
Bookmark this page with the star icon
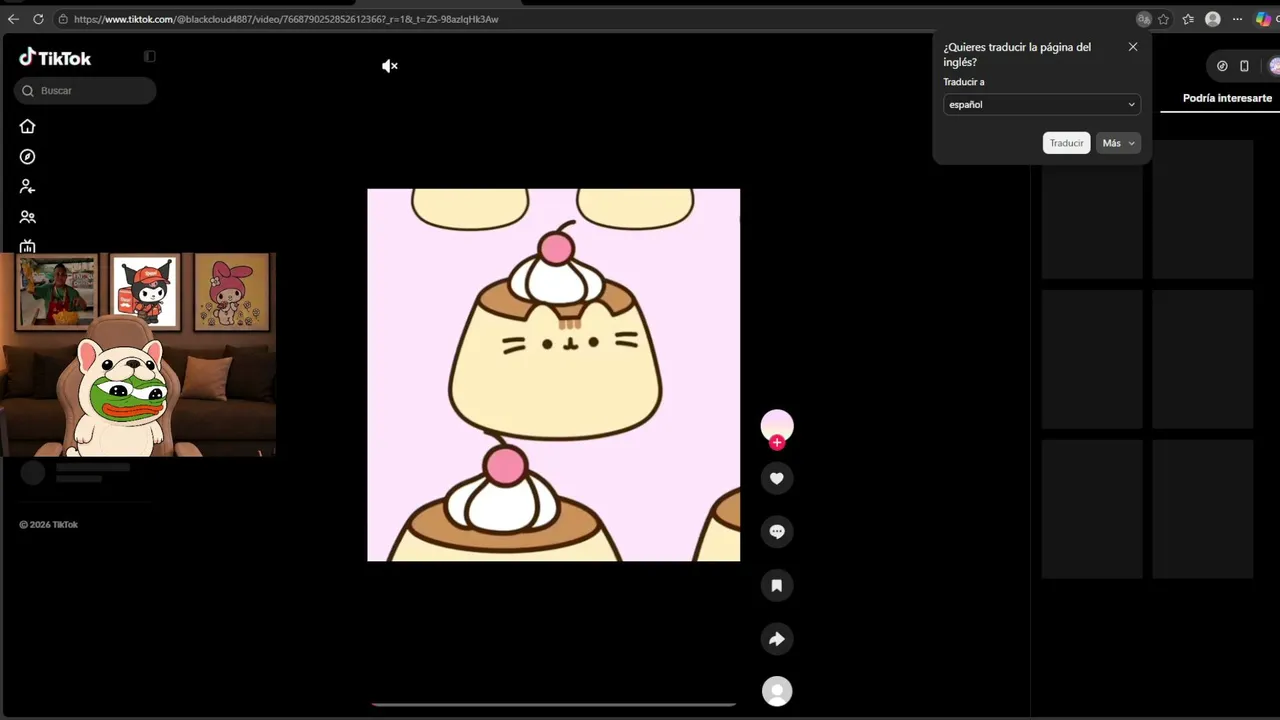pos(1164,19)
